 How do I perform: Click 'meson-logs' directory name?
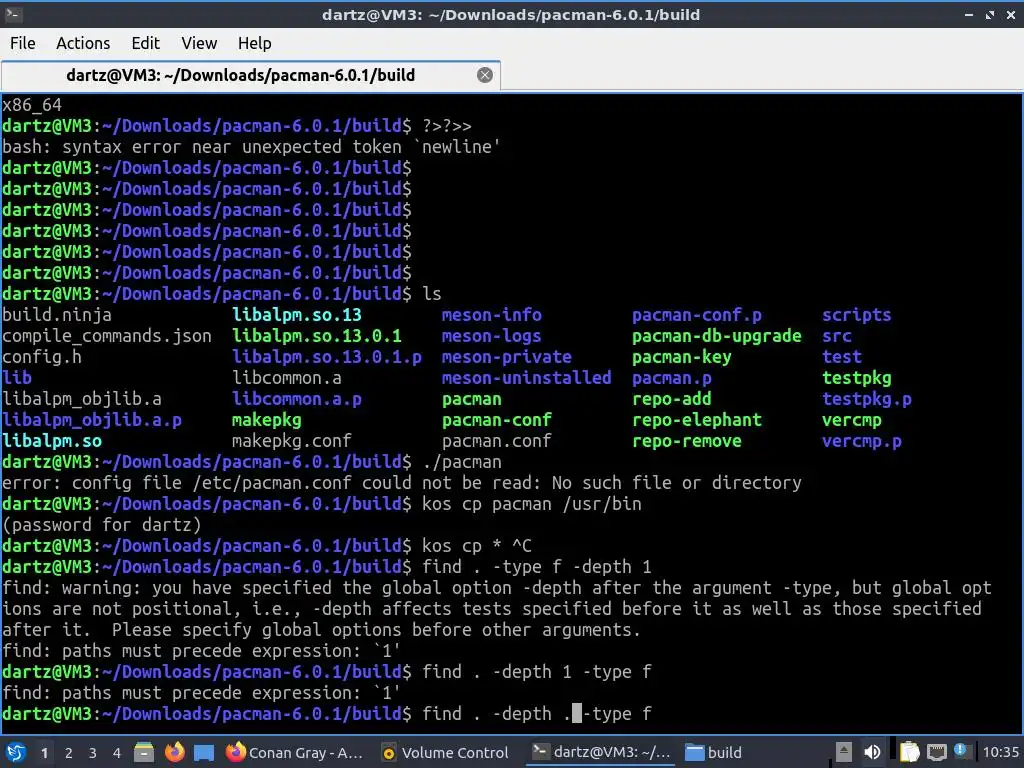point(492,336)
